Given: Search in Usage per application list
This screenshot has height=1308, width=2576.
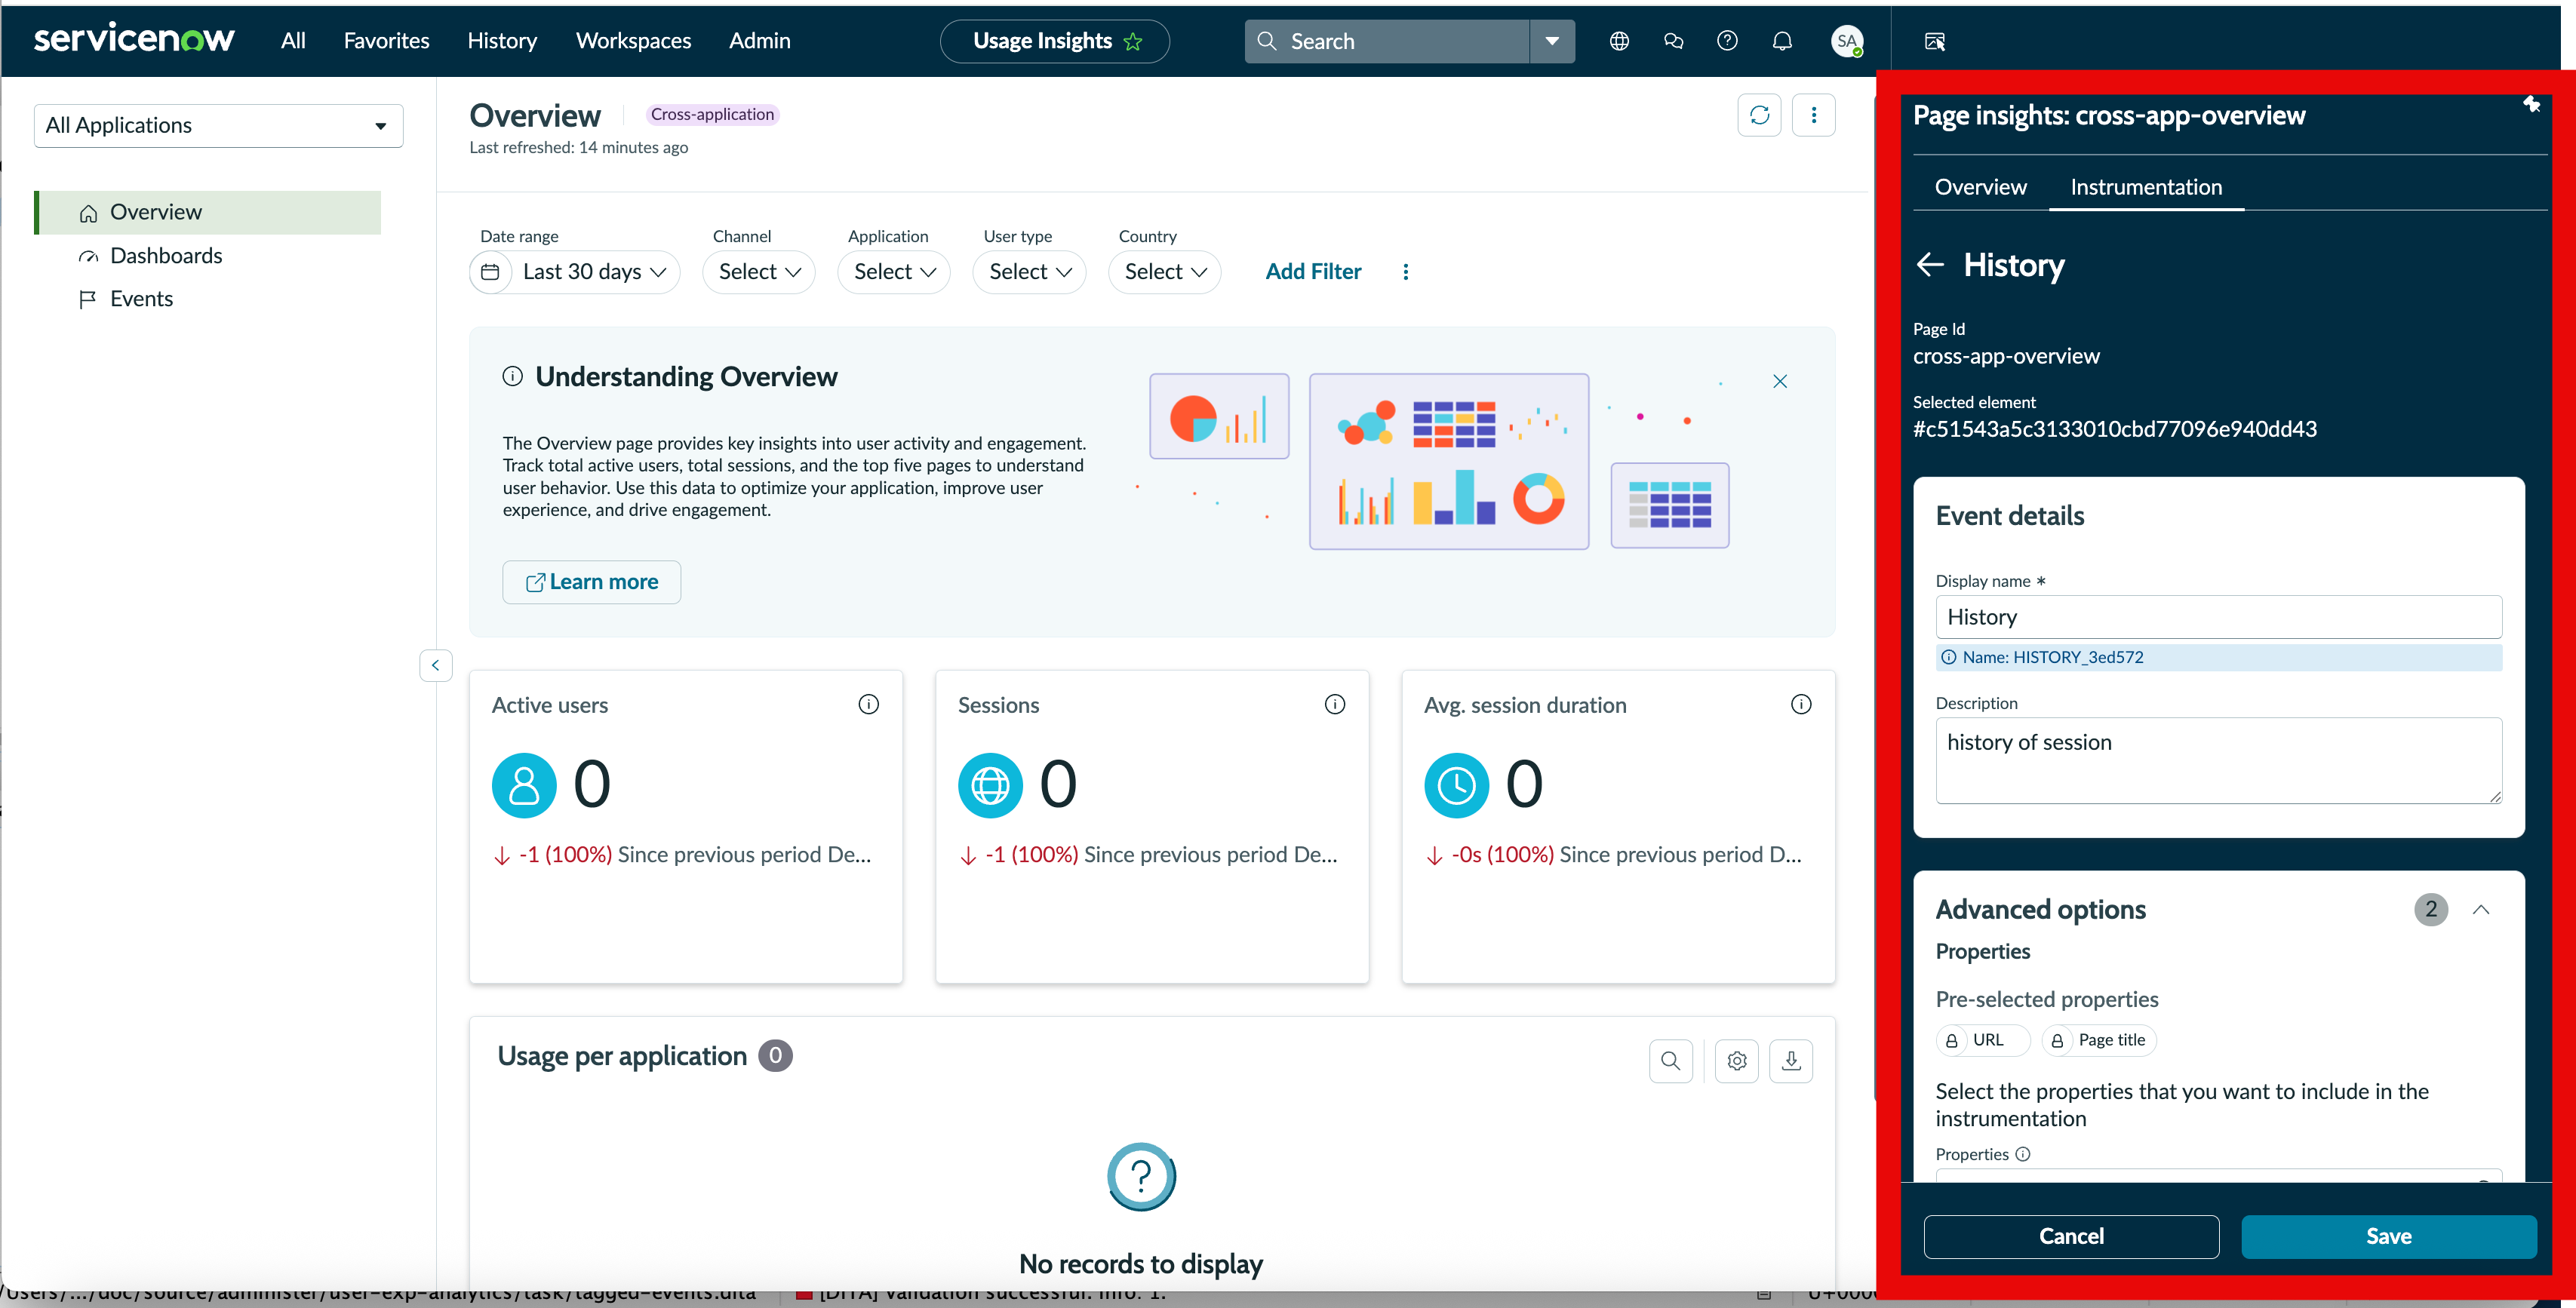Looking at the screenshot, I should [x=1671, y=1060].
